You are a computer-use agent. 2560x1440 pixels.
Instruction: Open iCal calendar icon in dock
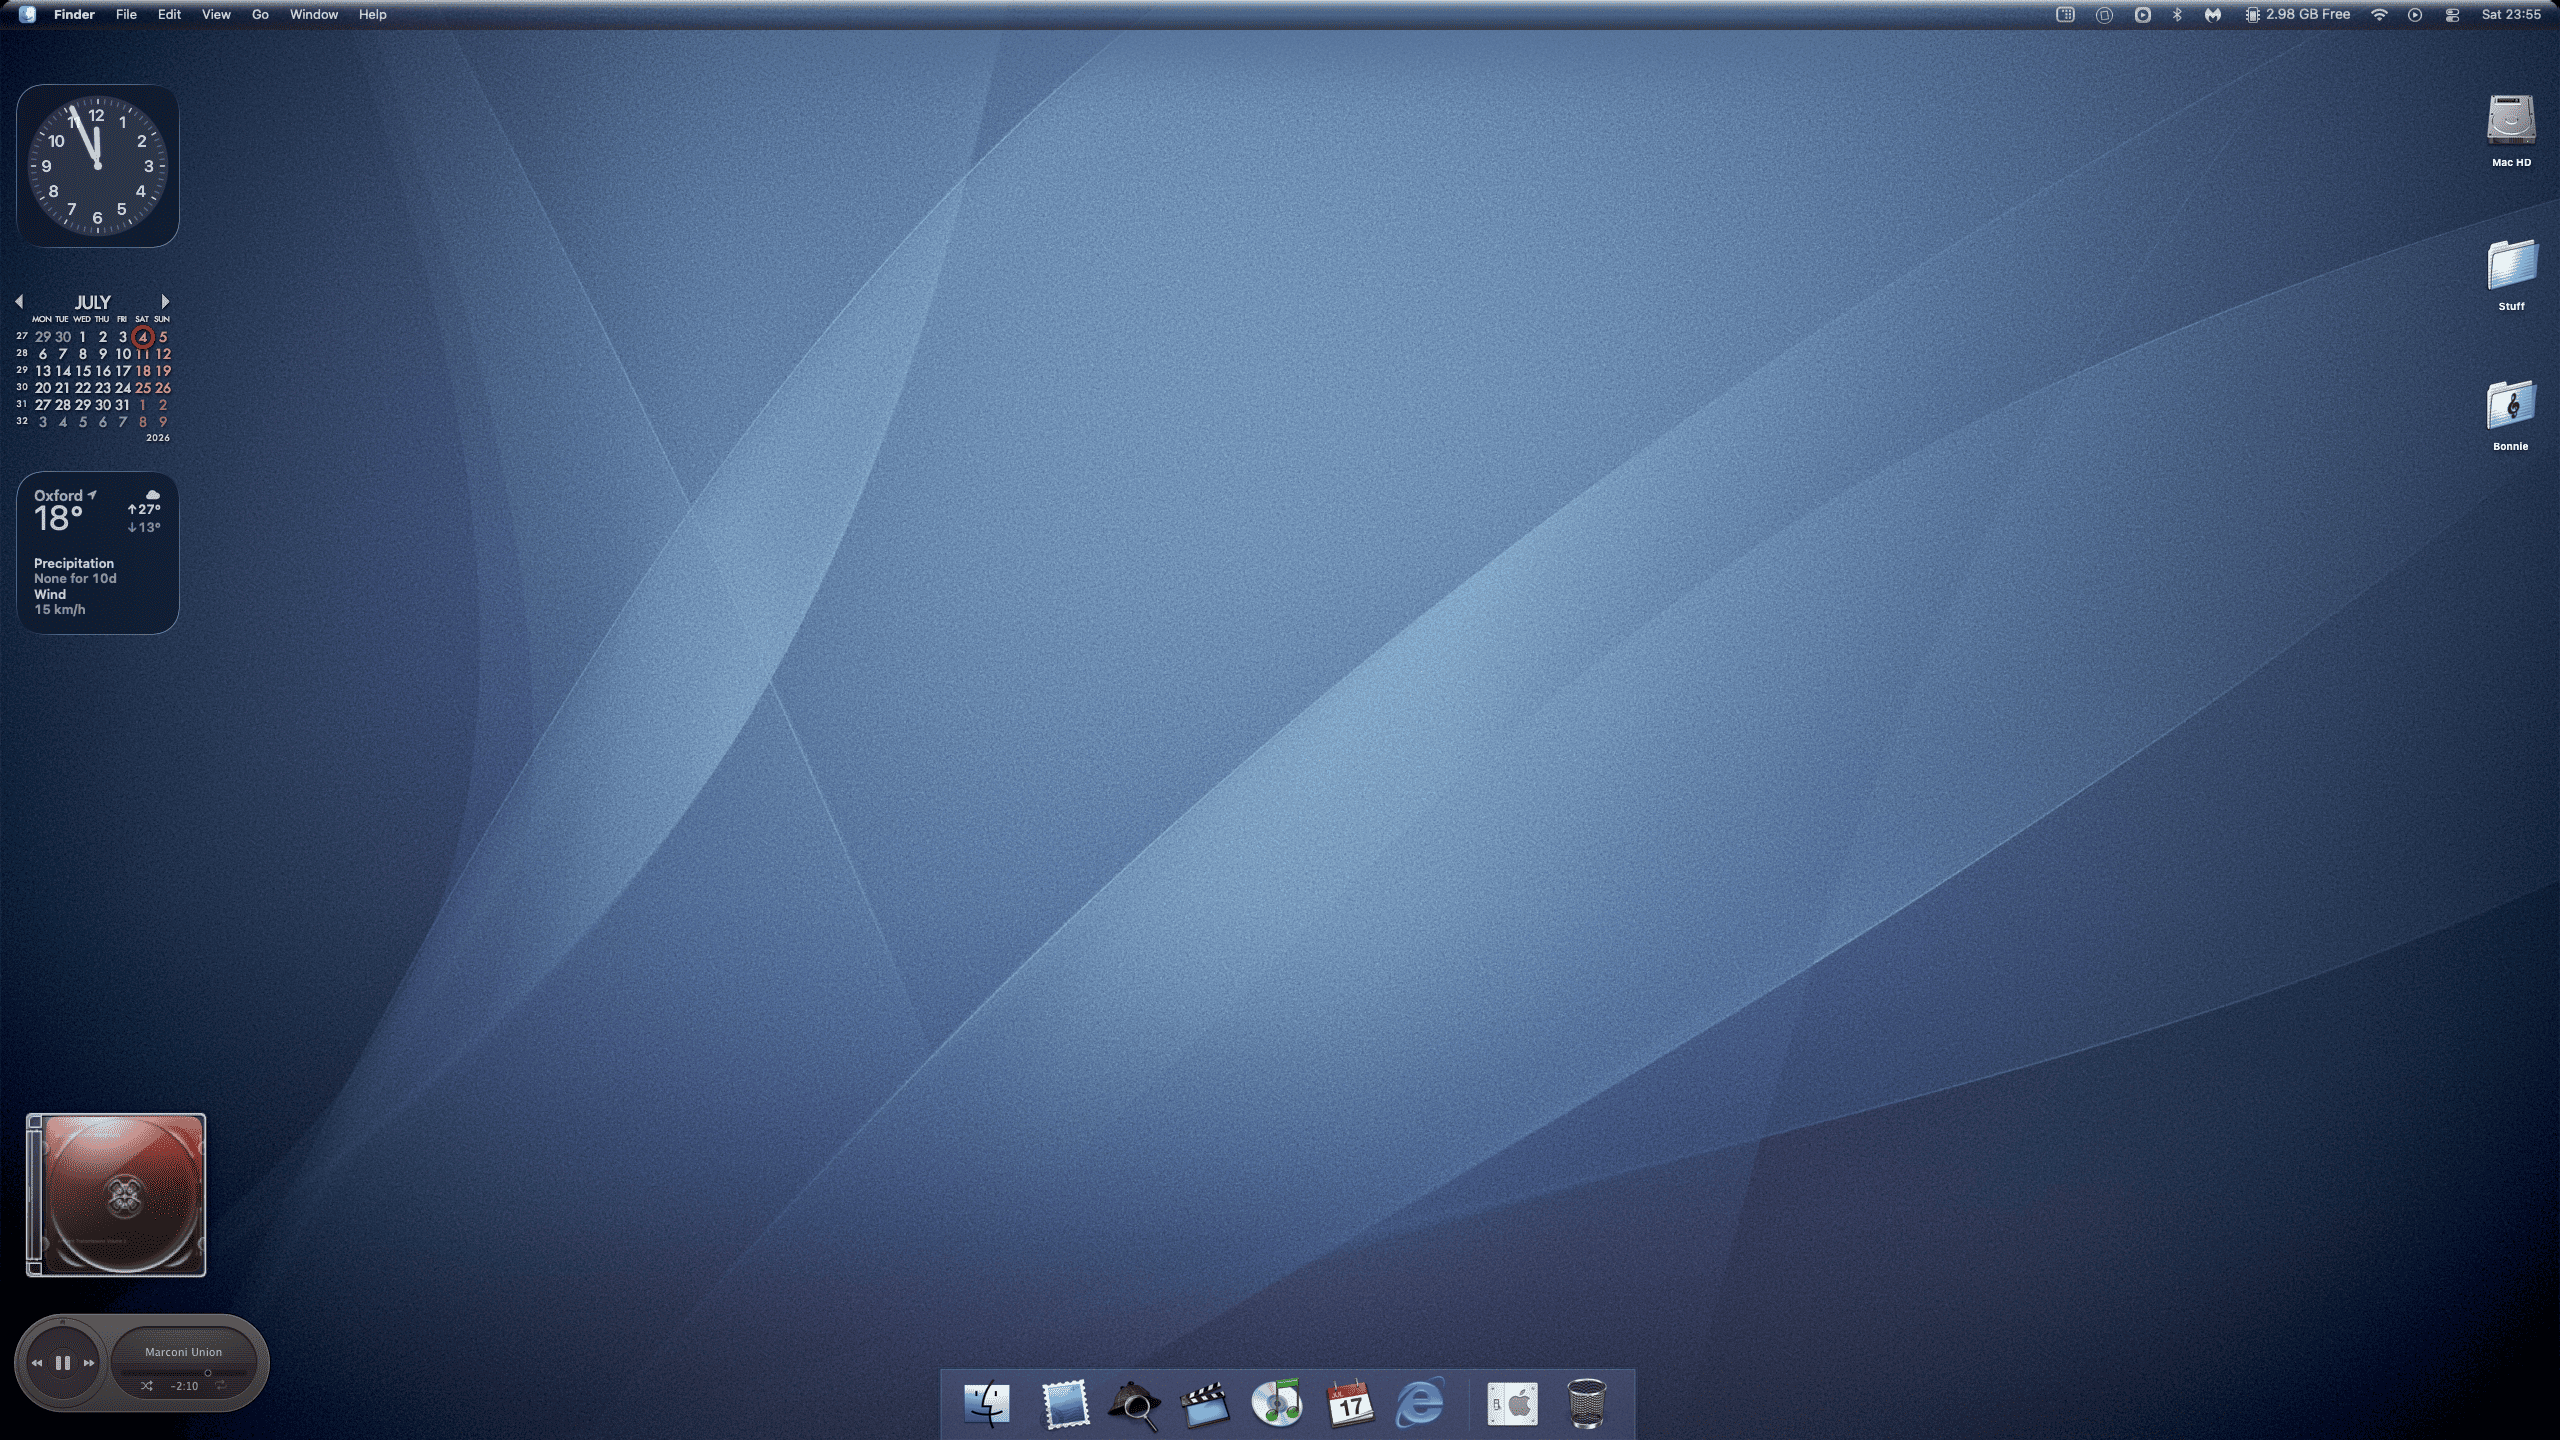pos(1349,1404)
